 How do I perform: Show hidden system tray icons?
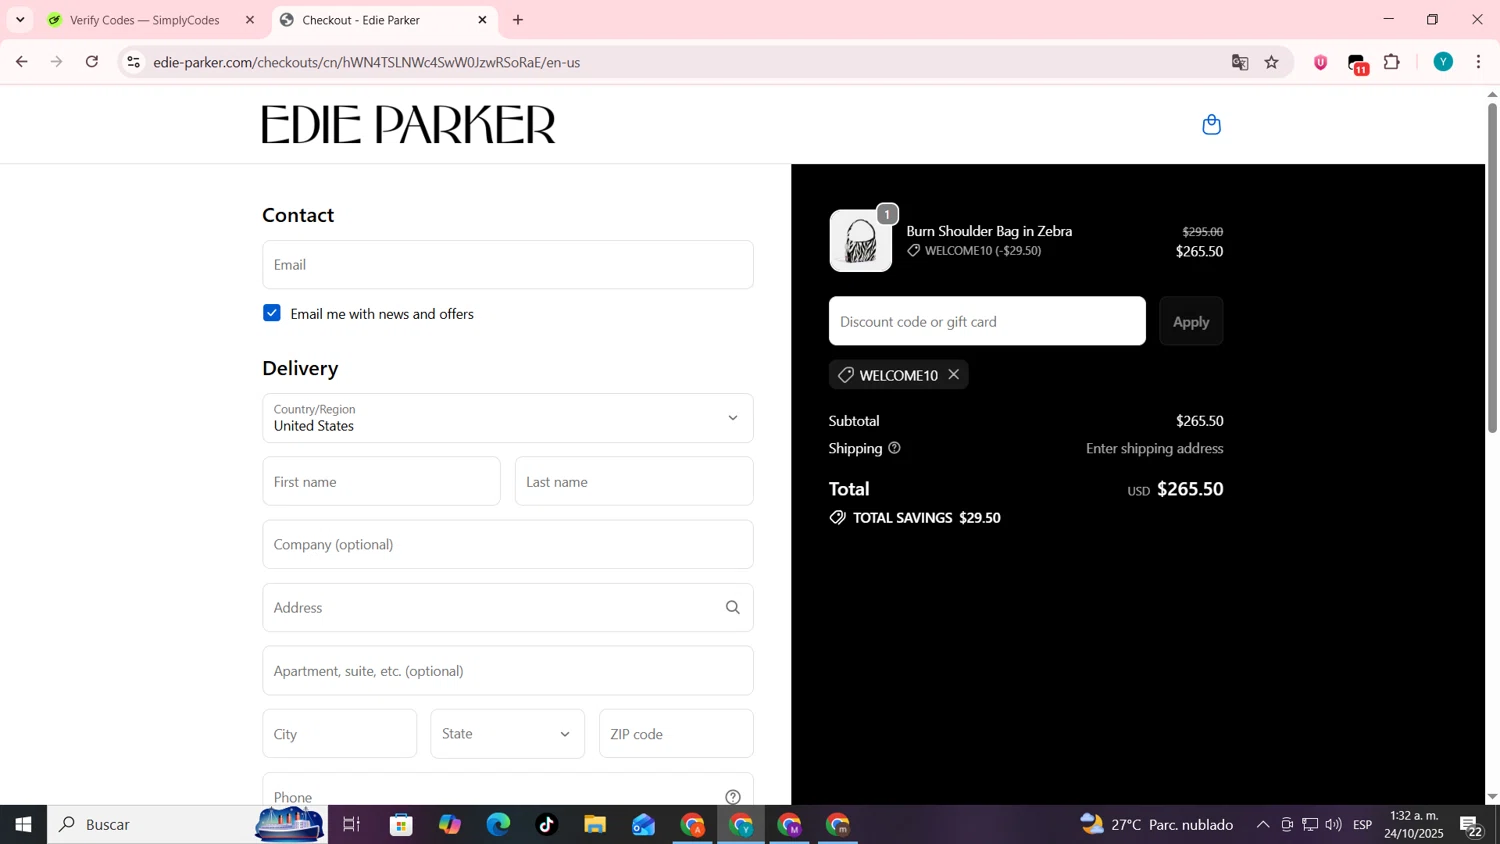tap(1263, 825)
